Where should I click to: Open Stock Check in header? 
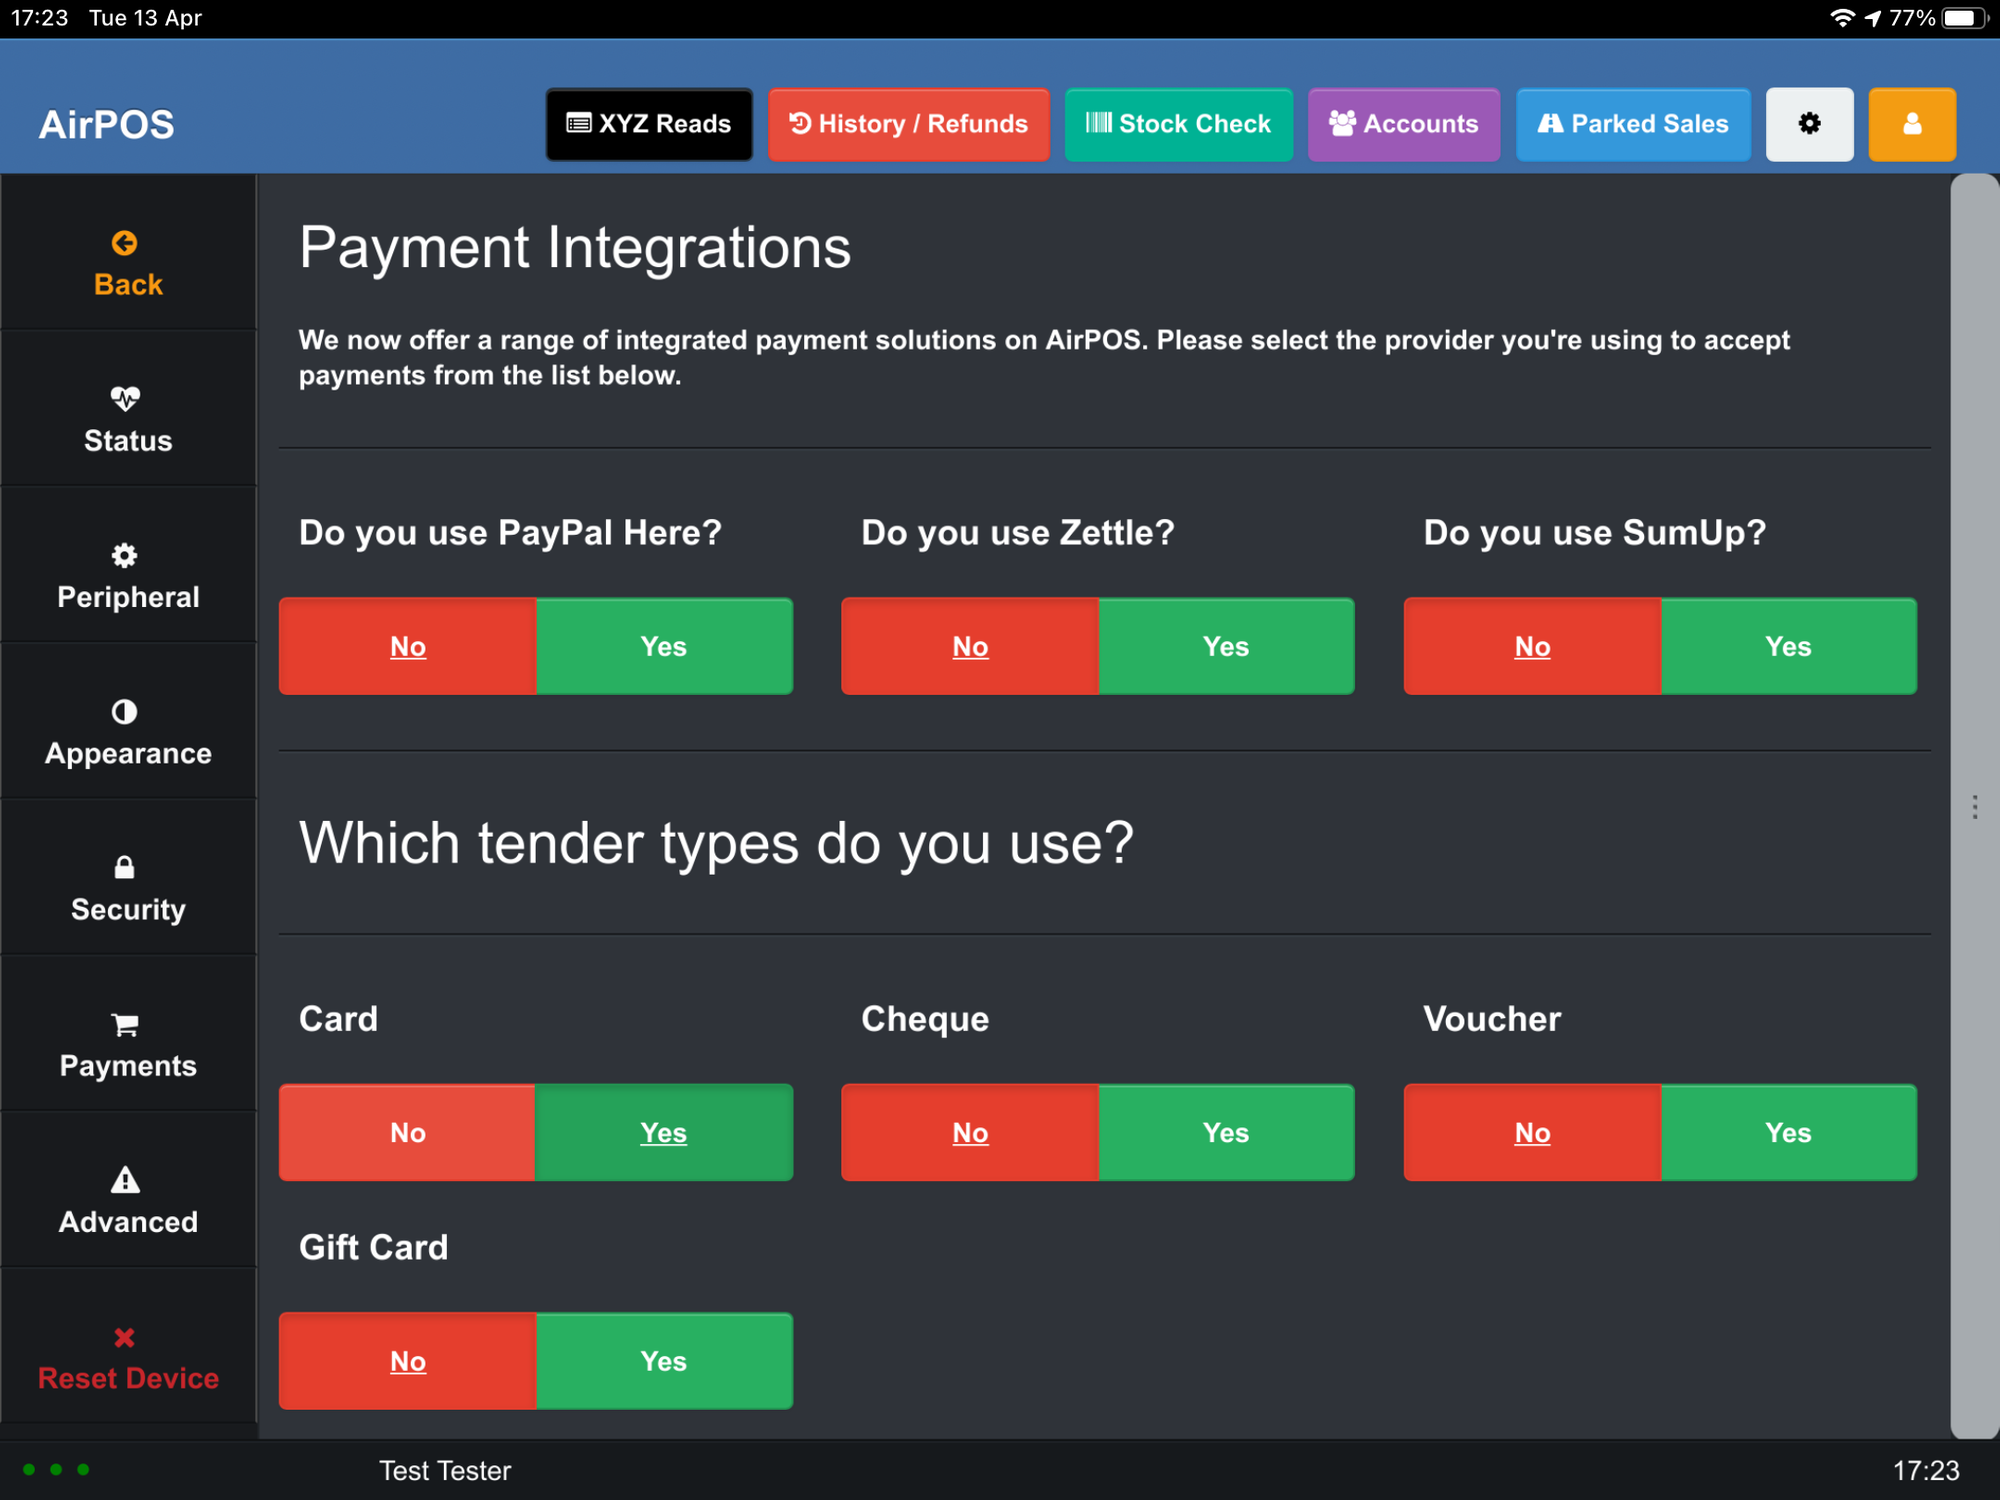click(1178, 124)
